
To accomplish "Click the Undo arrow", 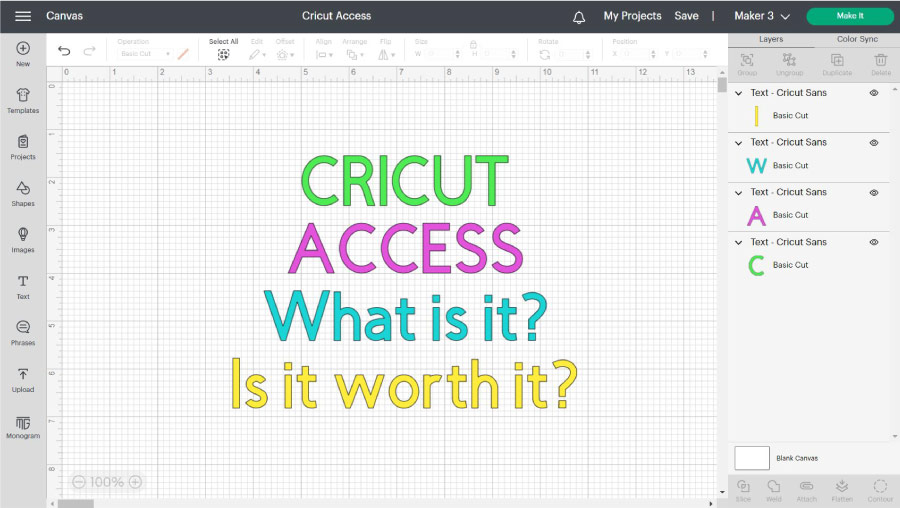I will [x=64, y=51].
